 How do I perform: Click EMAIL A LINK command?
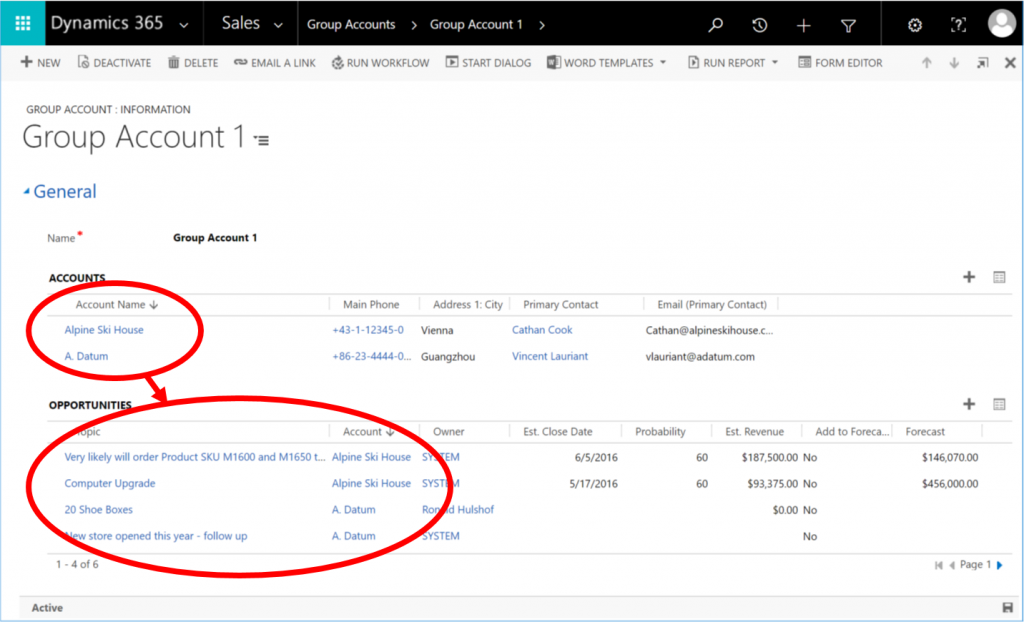click(x=274, y=63)
